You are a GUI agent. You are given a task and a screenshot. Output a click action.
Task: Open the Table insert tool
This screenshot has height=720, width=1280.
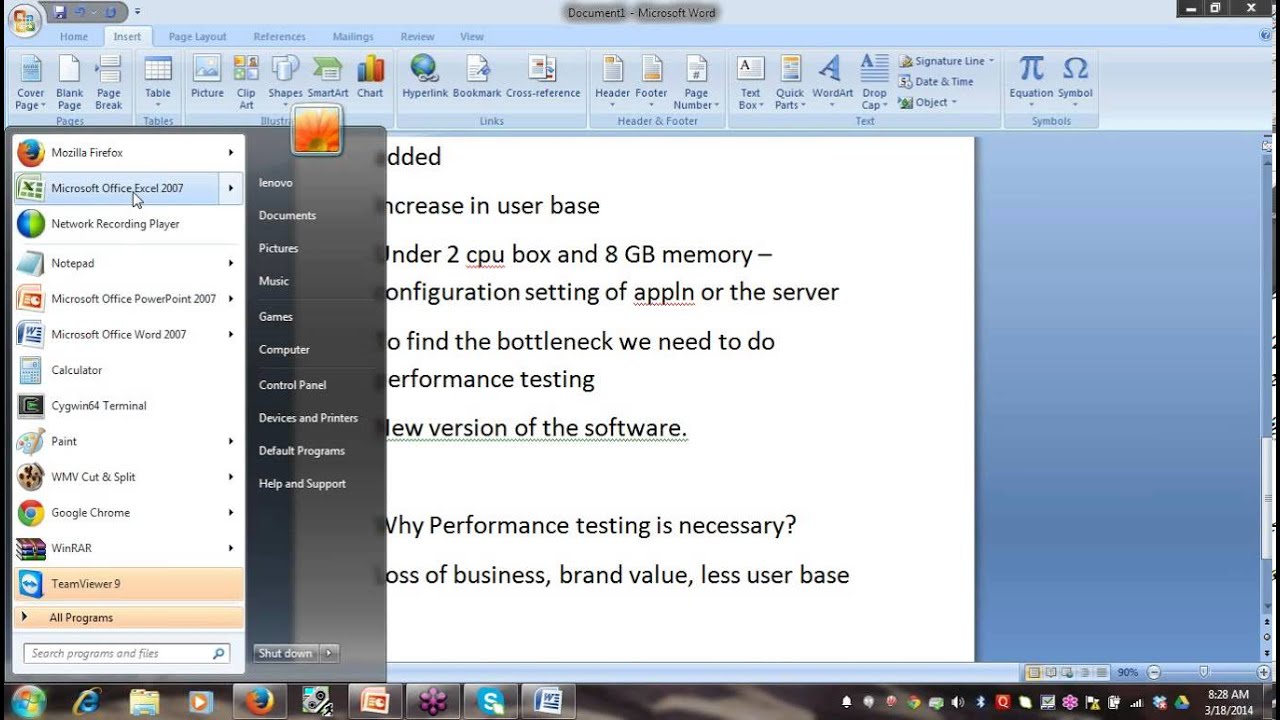point(158,83)
